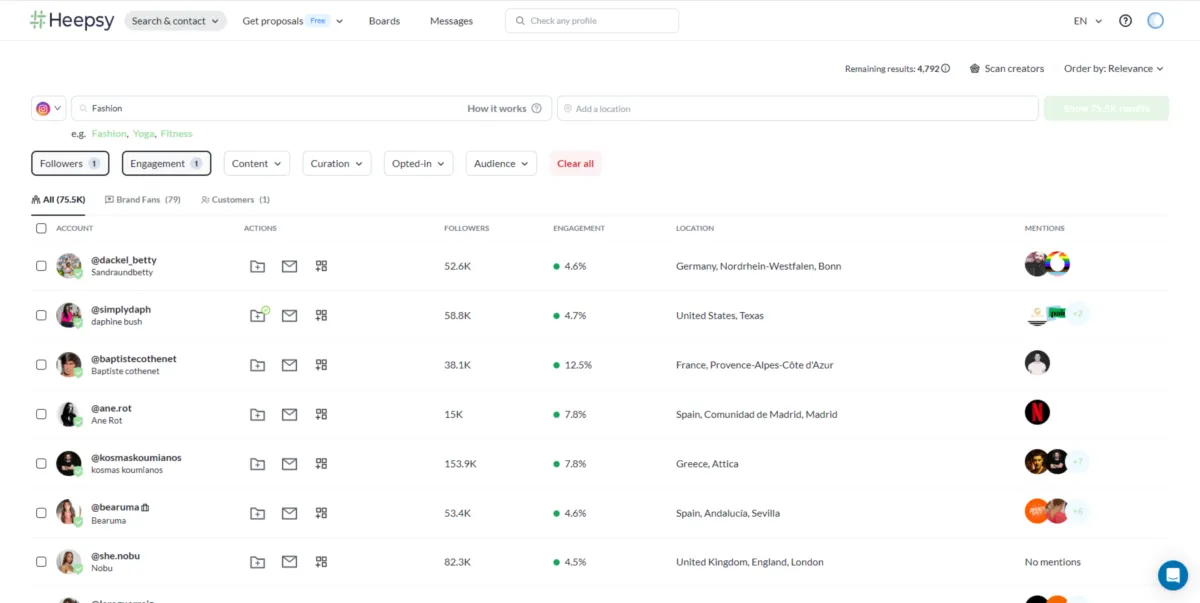This screenshot has width=1200, height=603.
Task: Click envelope icon for @she.nobu
Action: [x=289, y=562]
